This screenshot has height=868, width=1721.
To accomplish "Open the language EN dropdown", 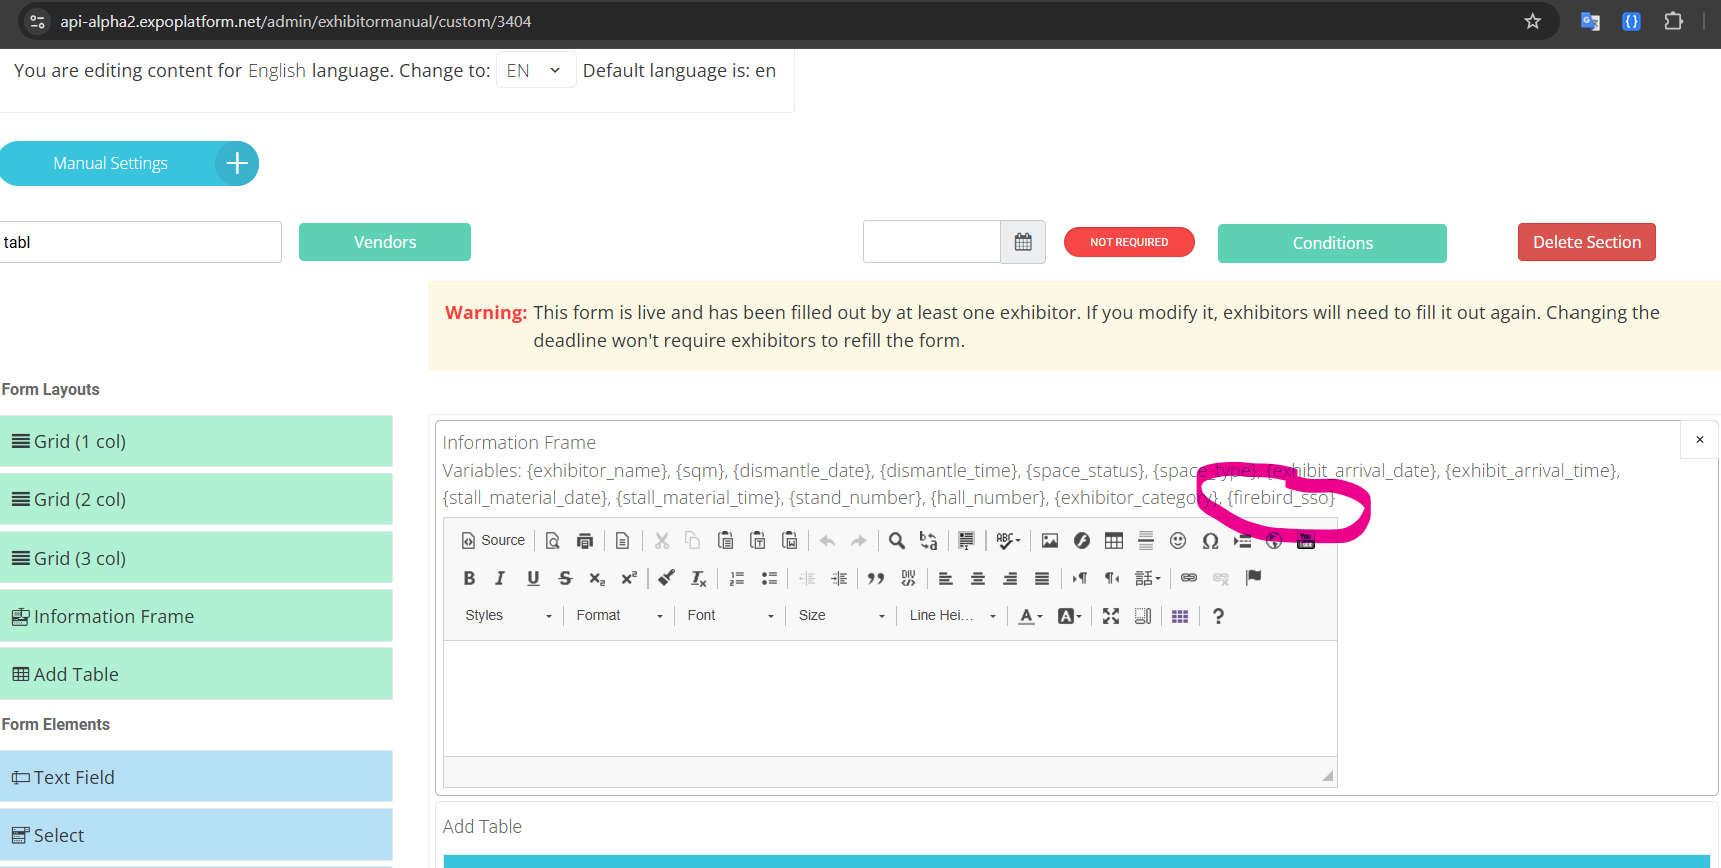I will 535,71.
